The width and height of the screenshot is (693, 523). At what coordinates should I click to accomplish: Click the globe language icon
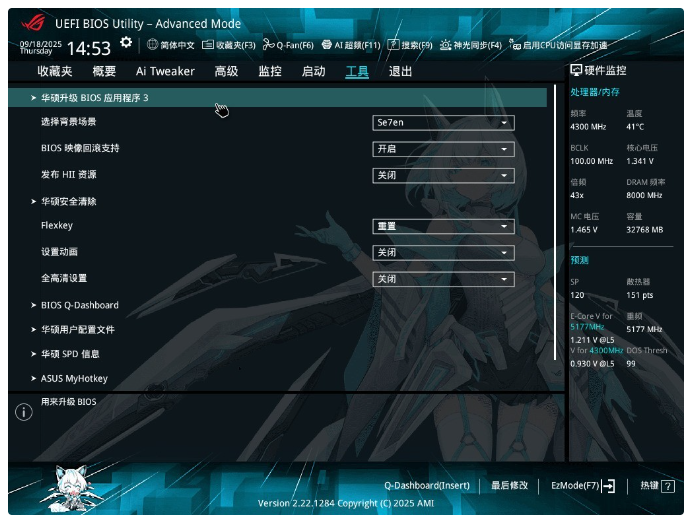(152, 44)
